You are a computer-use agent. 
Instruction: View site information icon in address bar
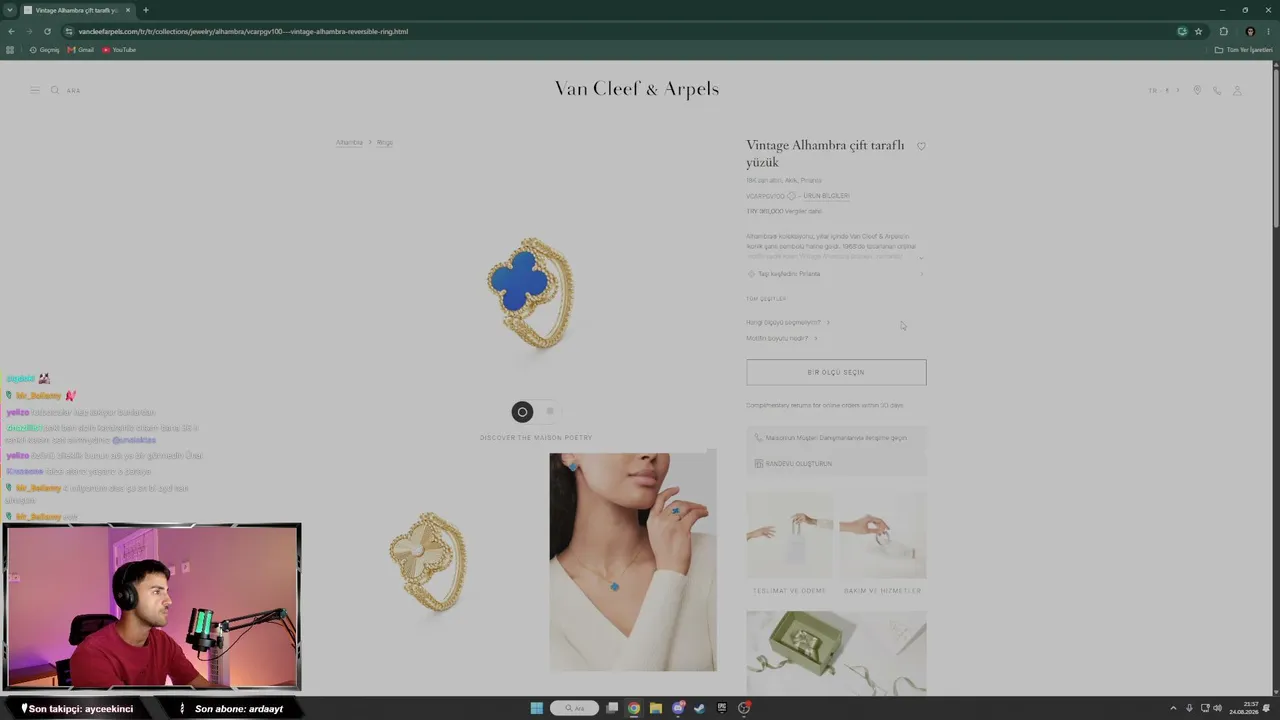pos(69,31)
